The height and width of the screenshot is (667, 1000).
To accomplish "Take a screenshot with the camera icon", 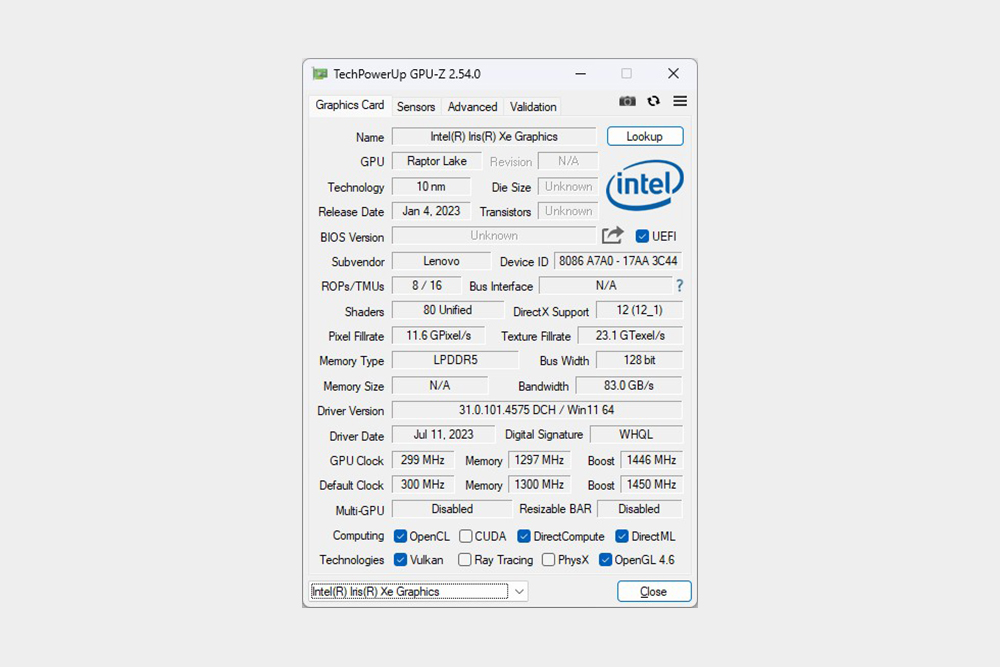I will (627, 101).
